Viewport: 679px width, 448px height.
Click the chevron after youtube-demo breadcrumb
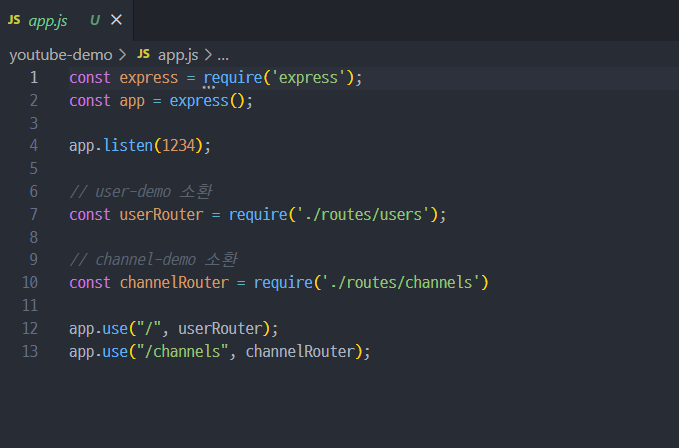tap(123, 55)
